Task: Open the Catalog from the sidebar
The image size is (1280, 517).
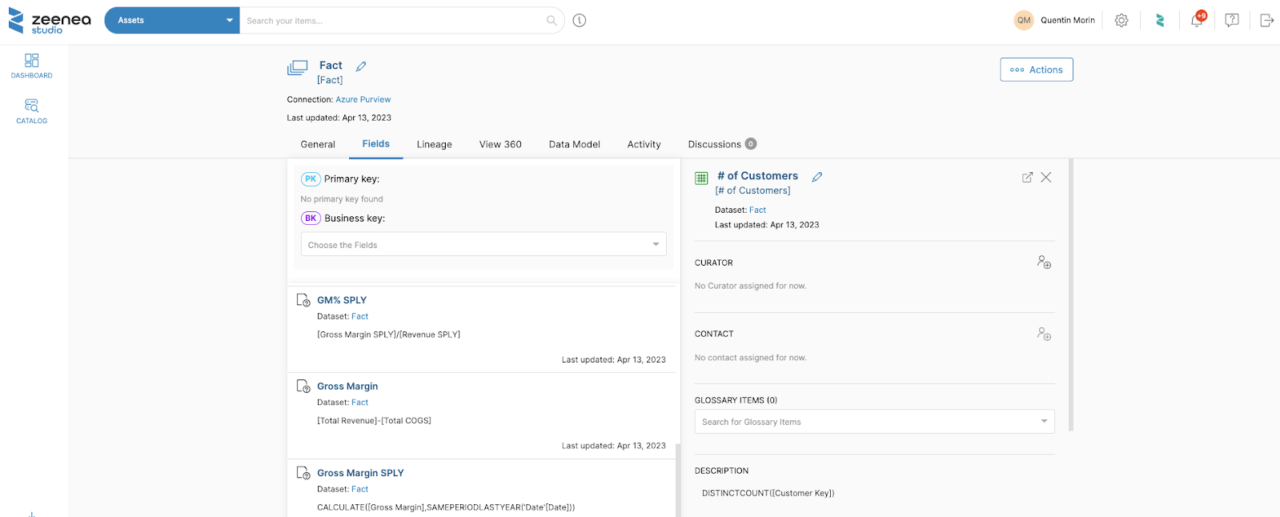Action: (31, 111)
